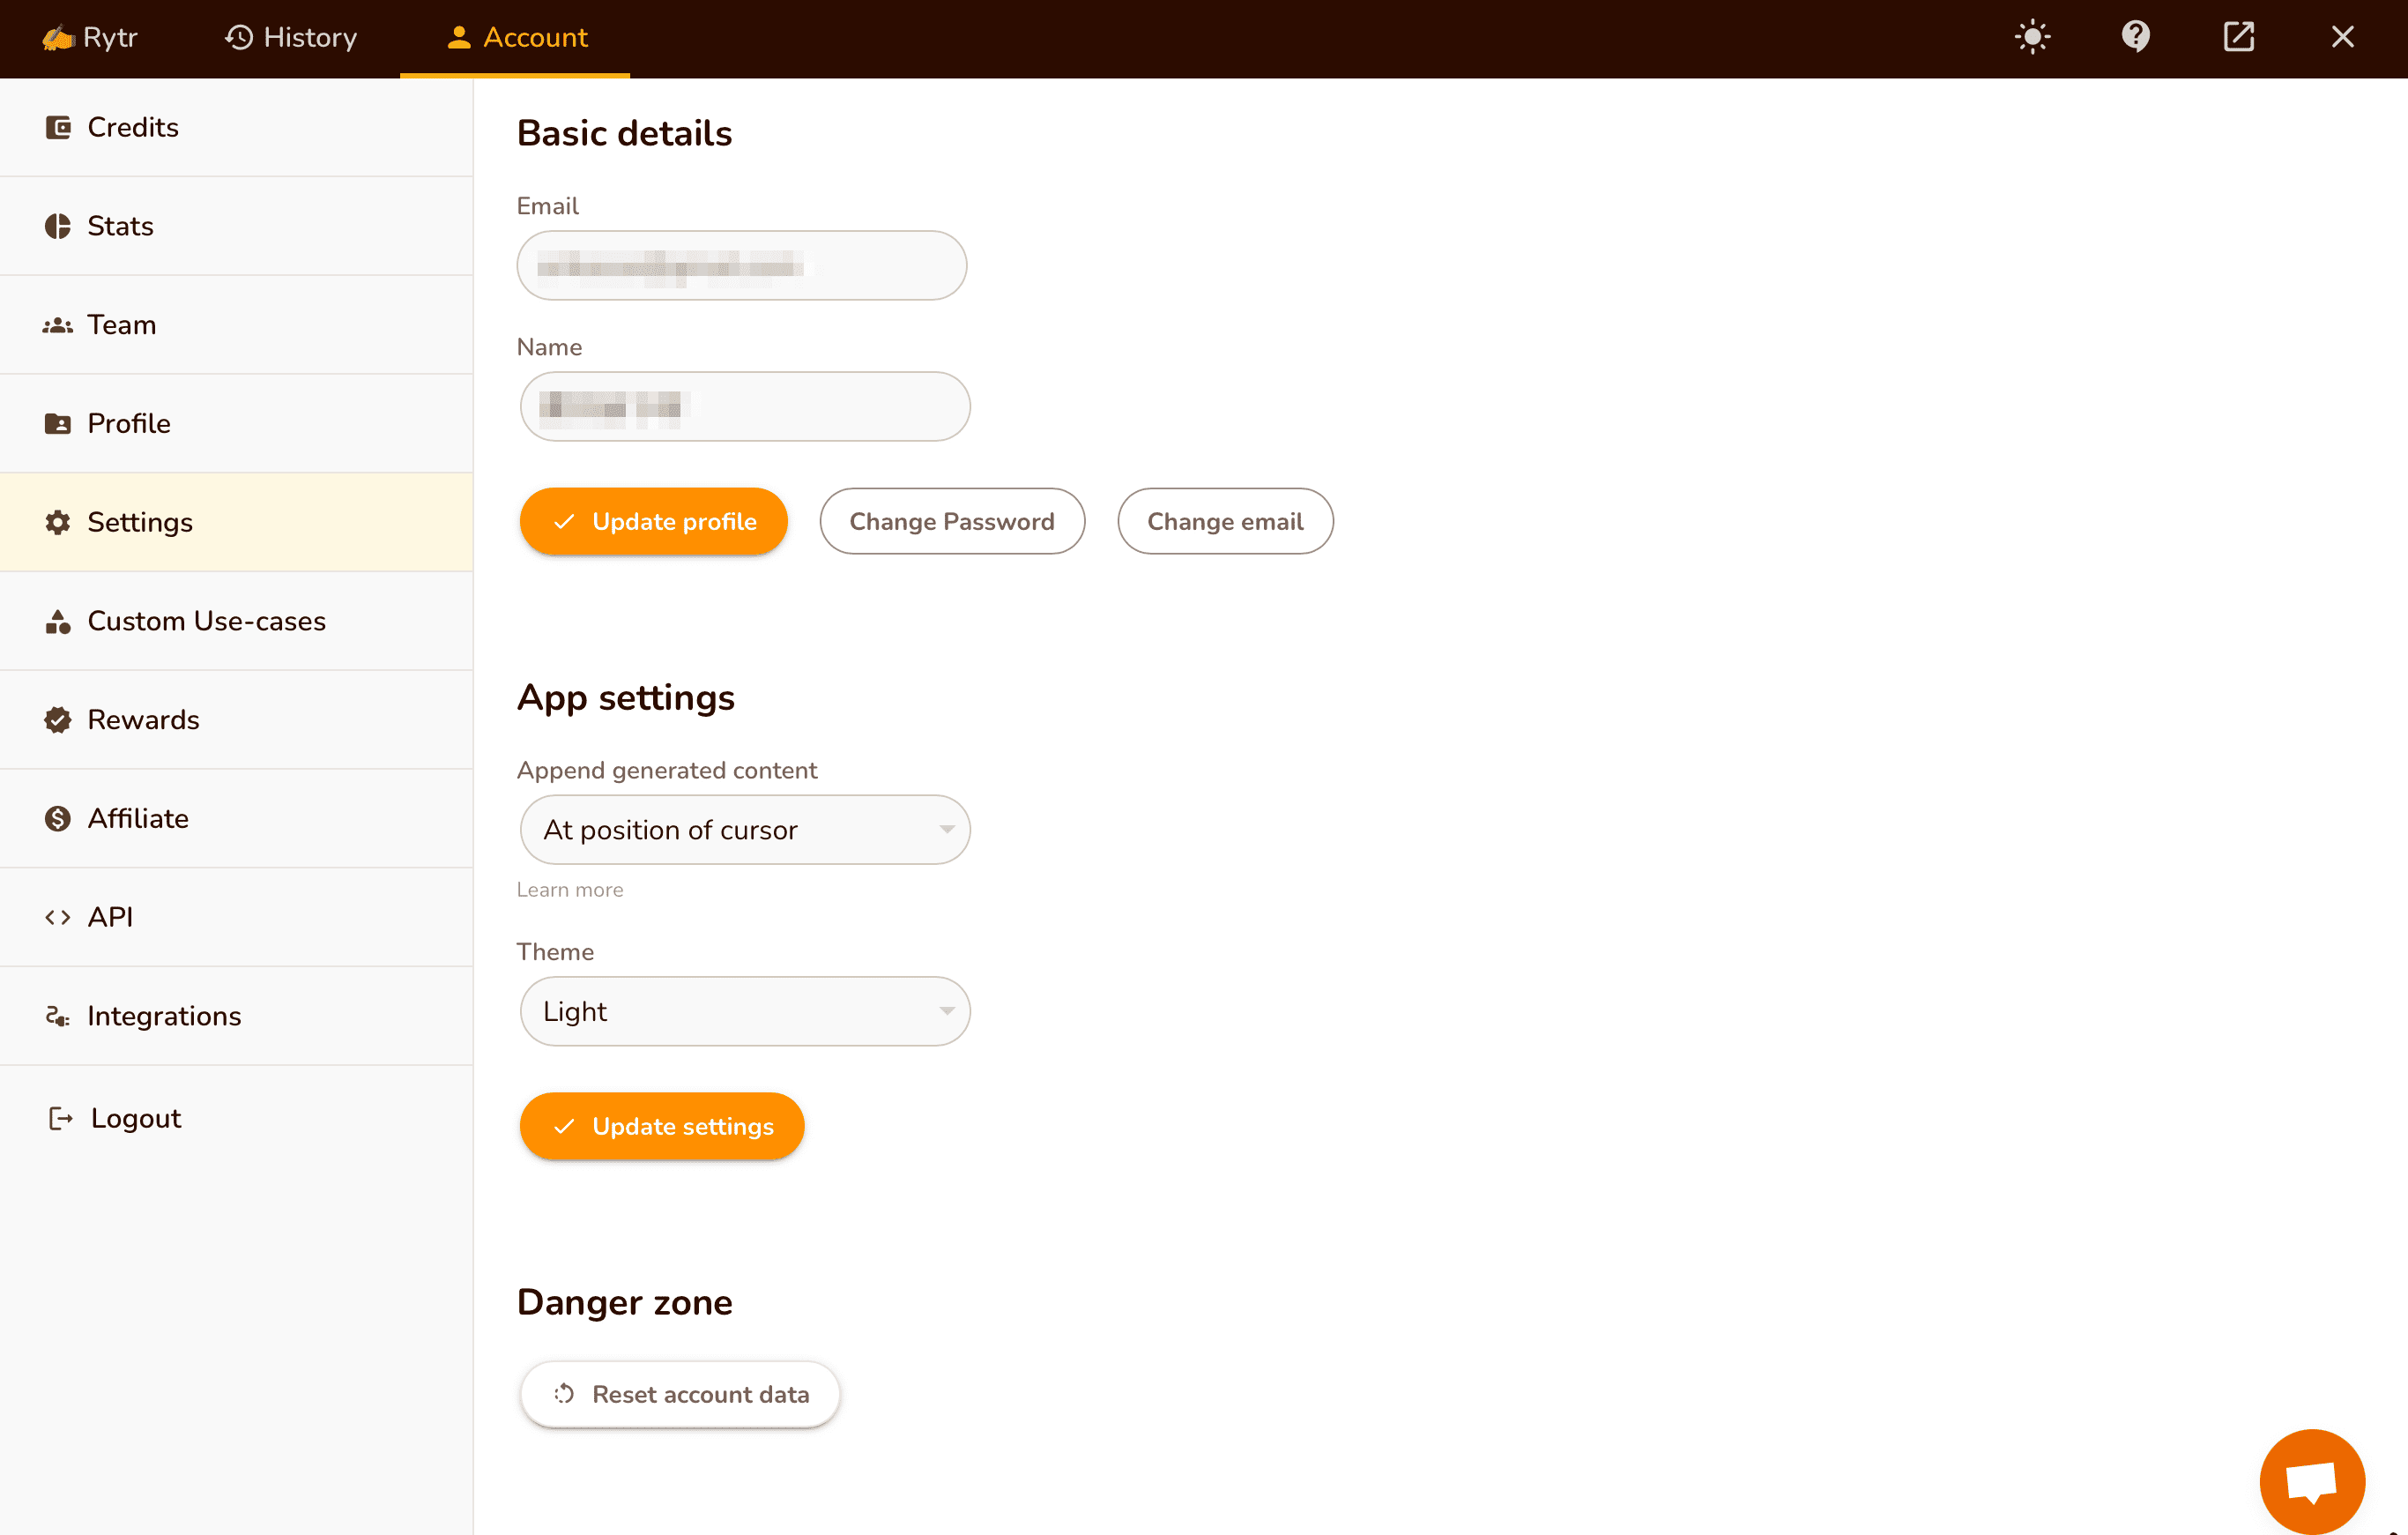Open Custom Use-cases in the sidebar
The image size is (2408, 1535).
[206, 621]
